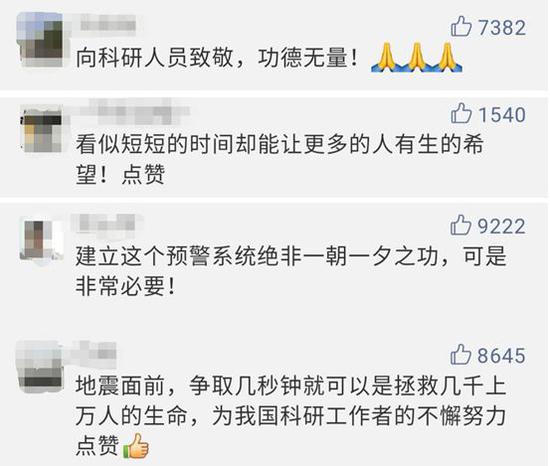Image resolution: width=550 pixels, height=466 pixels.
Task: Open avatar of the 向科研人员致敬 commenter
Action: pos(40,39)
